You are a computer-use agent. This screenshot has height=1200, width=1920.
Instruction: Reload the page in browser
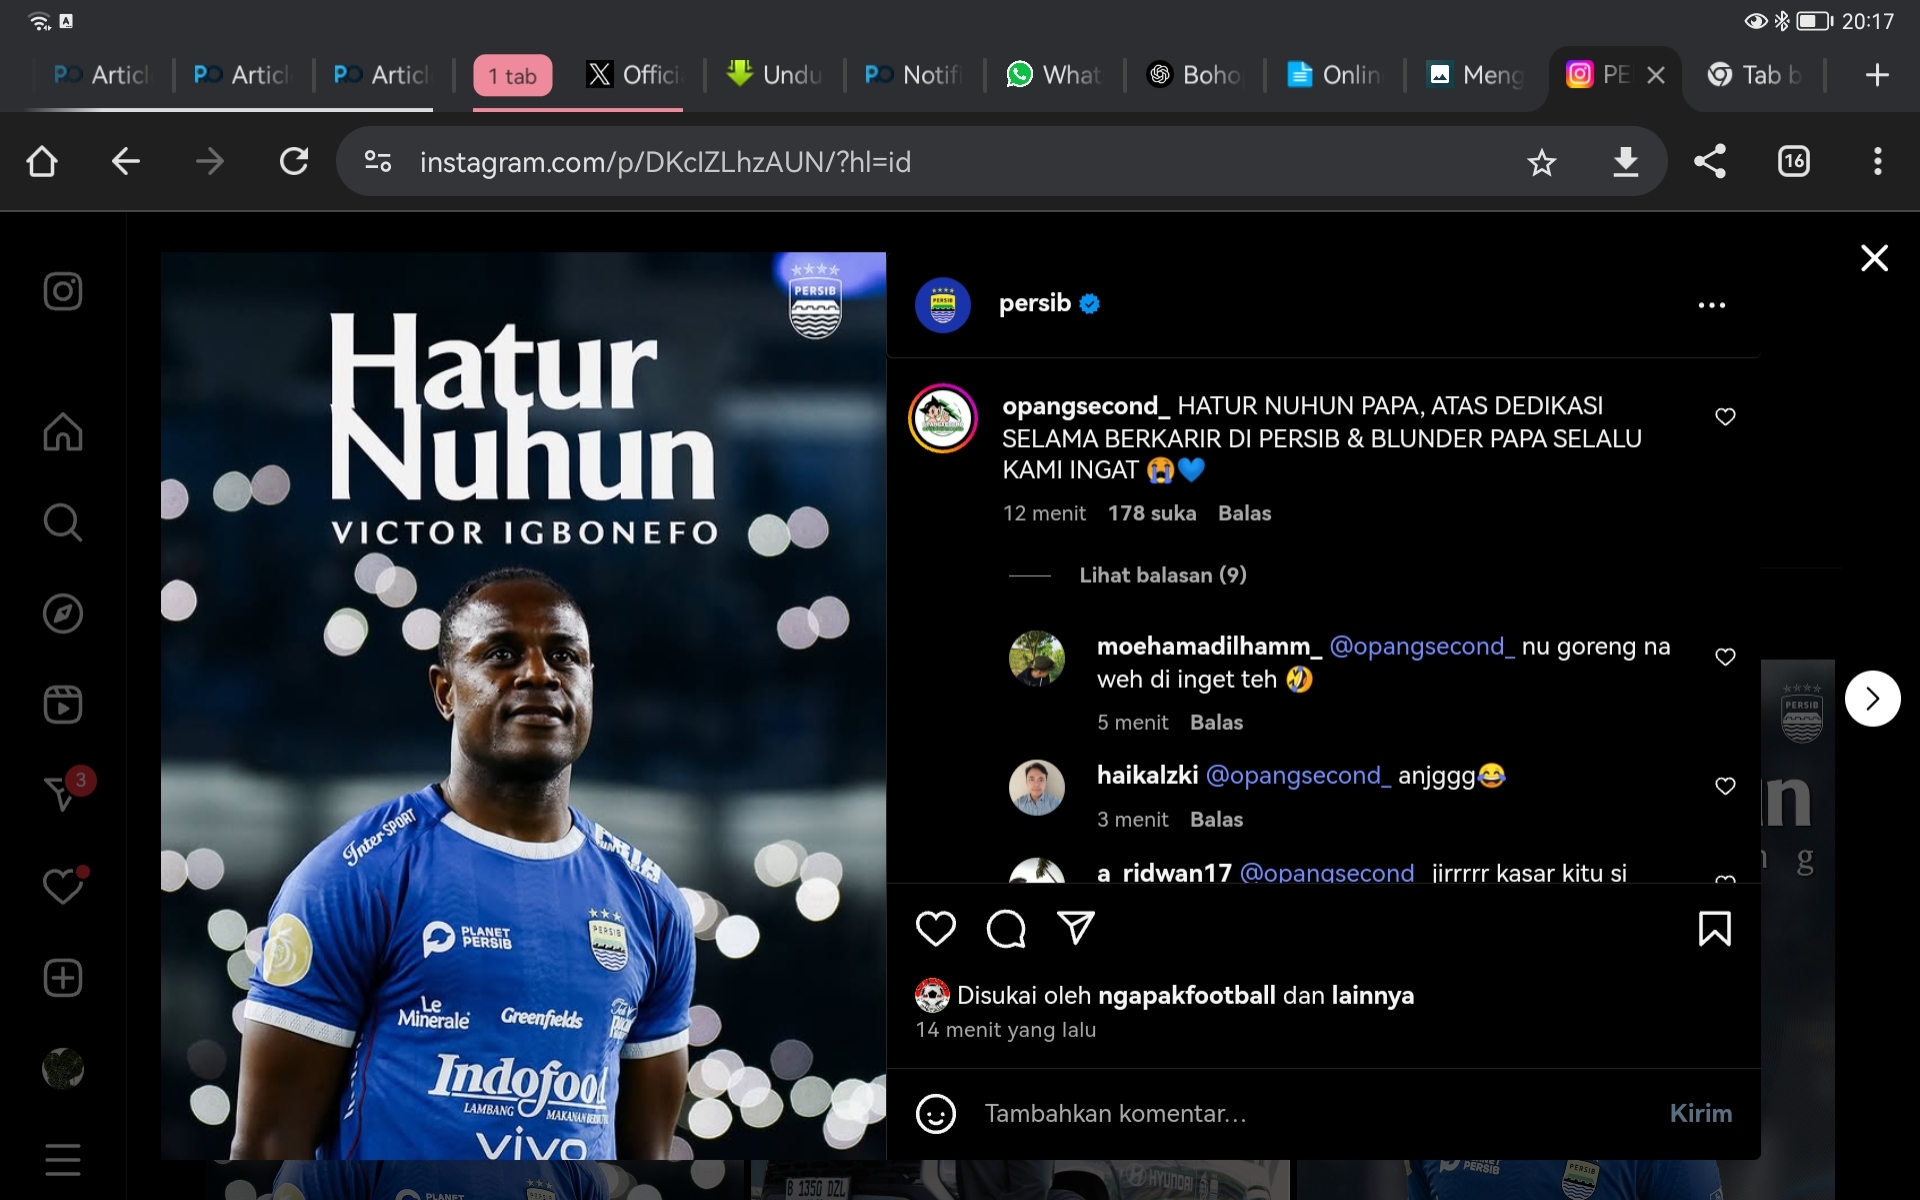[x=294, y=161]
